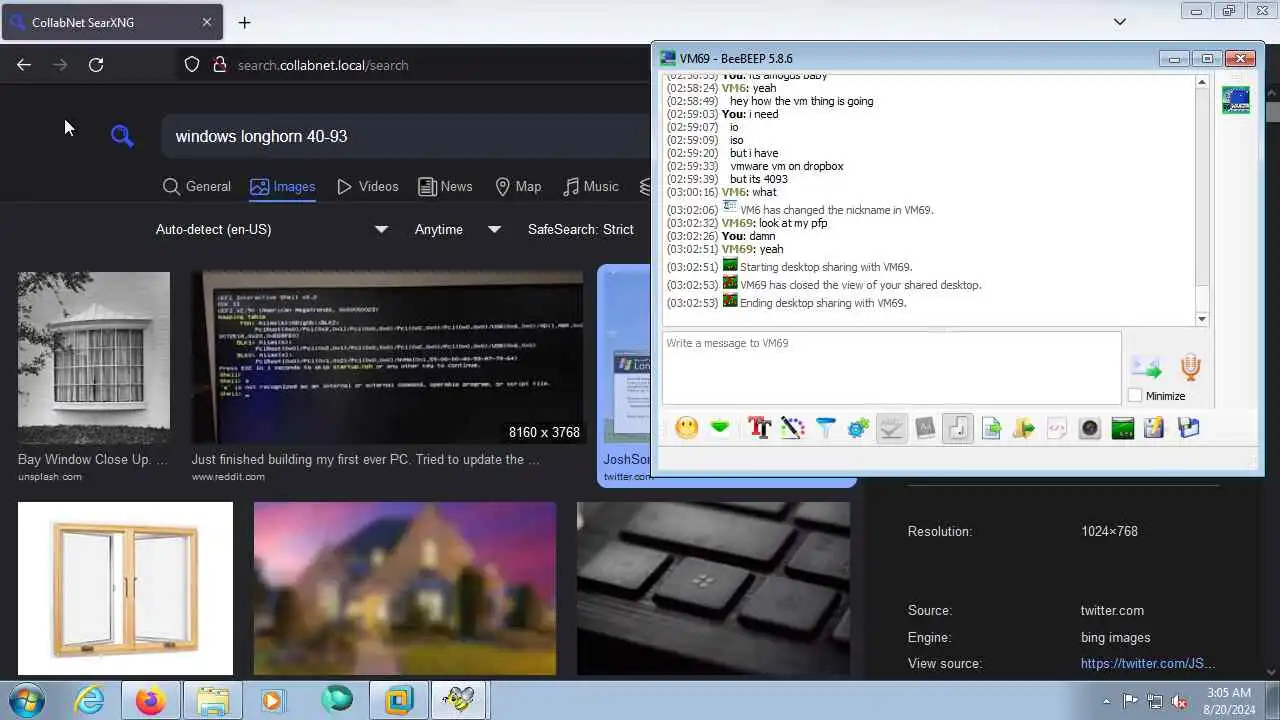
Task: Click the URL bar search.collabnet.local address
Action: pyautogui.click(x=323, y=65)
